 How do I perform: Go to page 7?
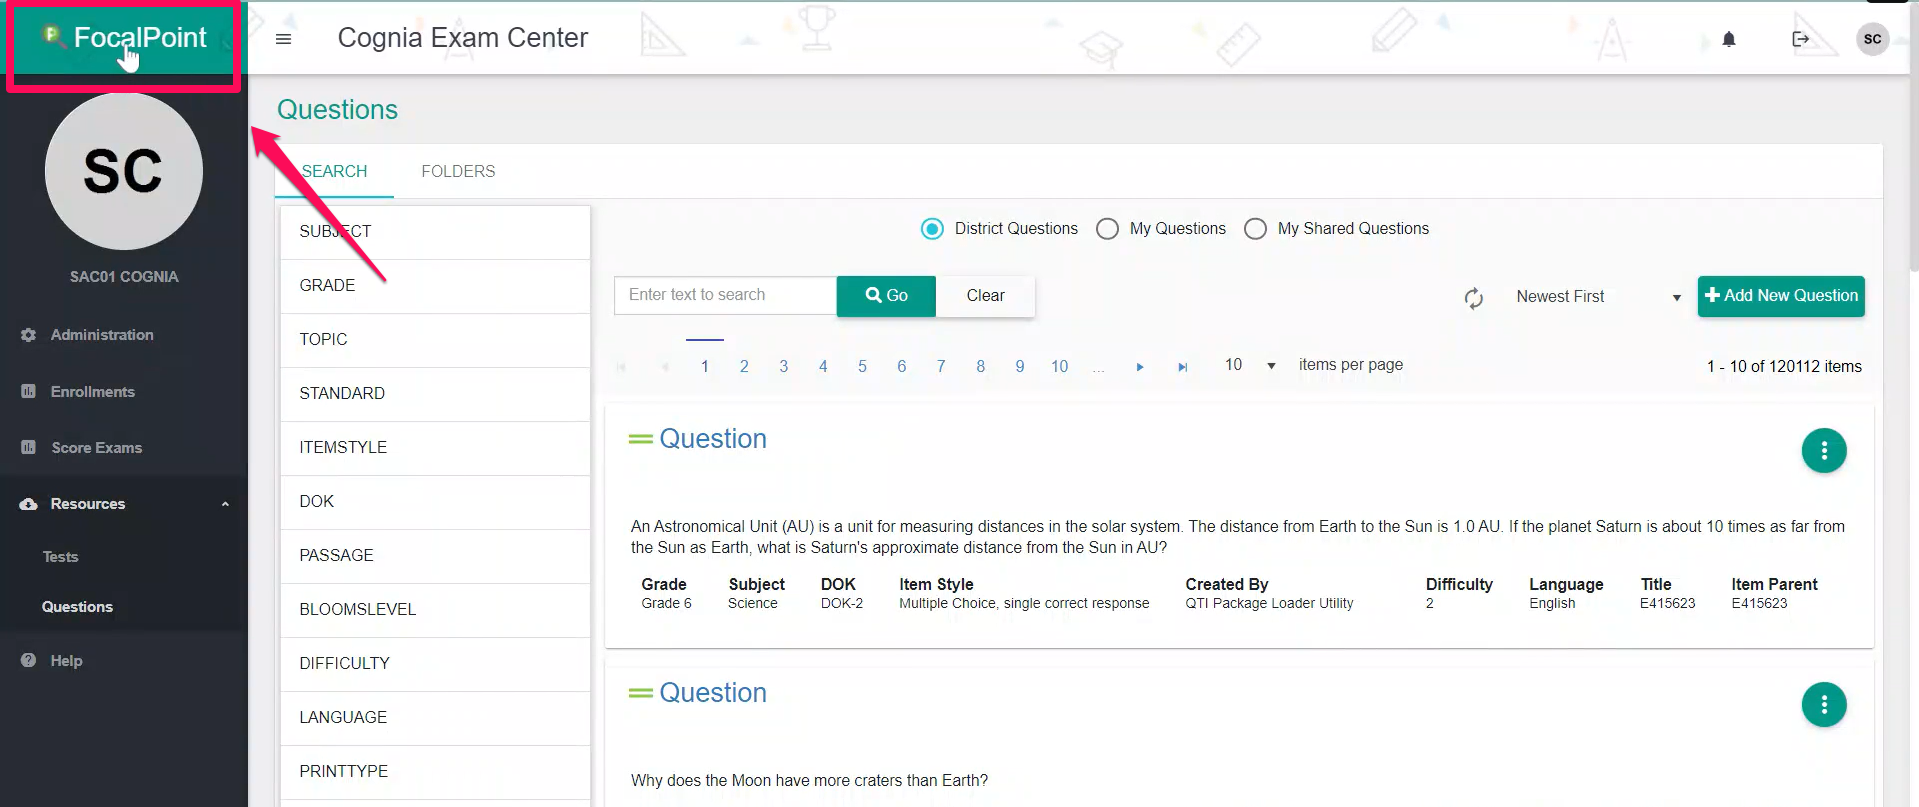[x=941, y=367]
